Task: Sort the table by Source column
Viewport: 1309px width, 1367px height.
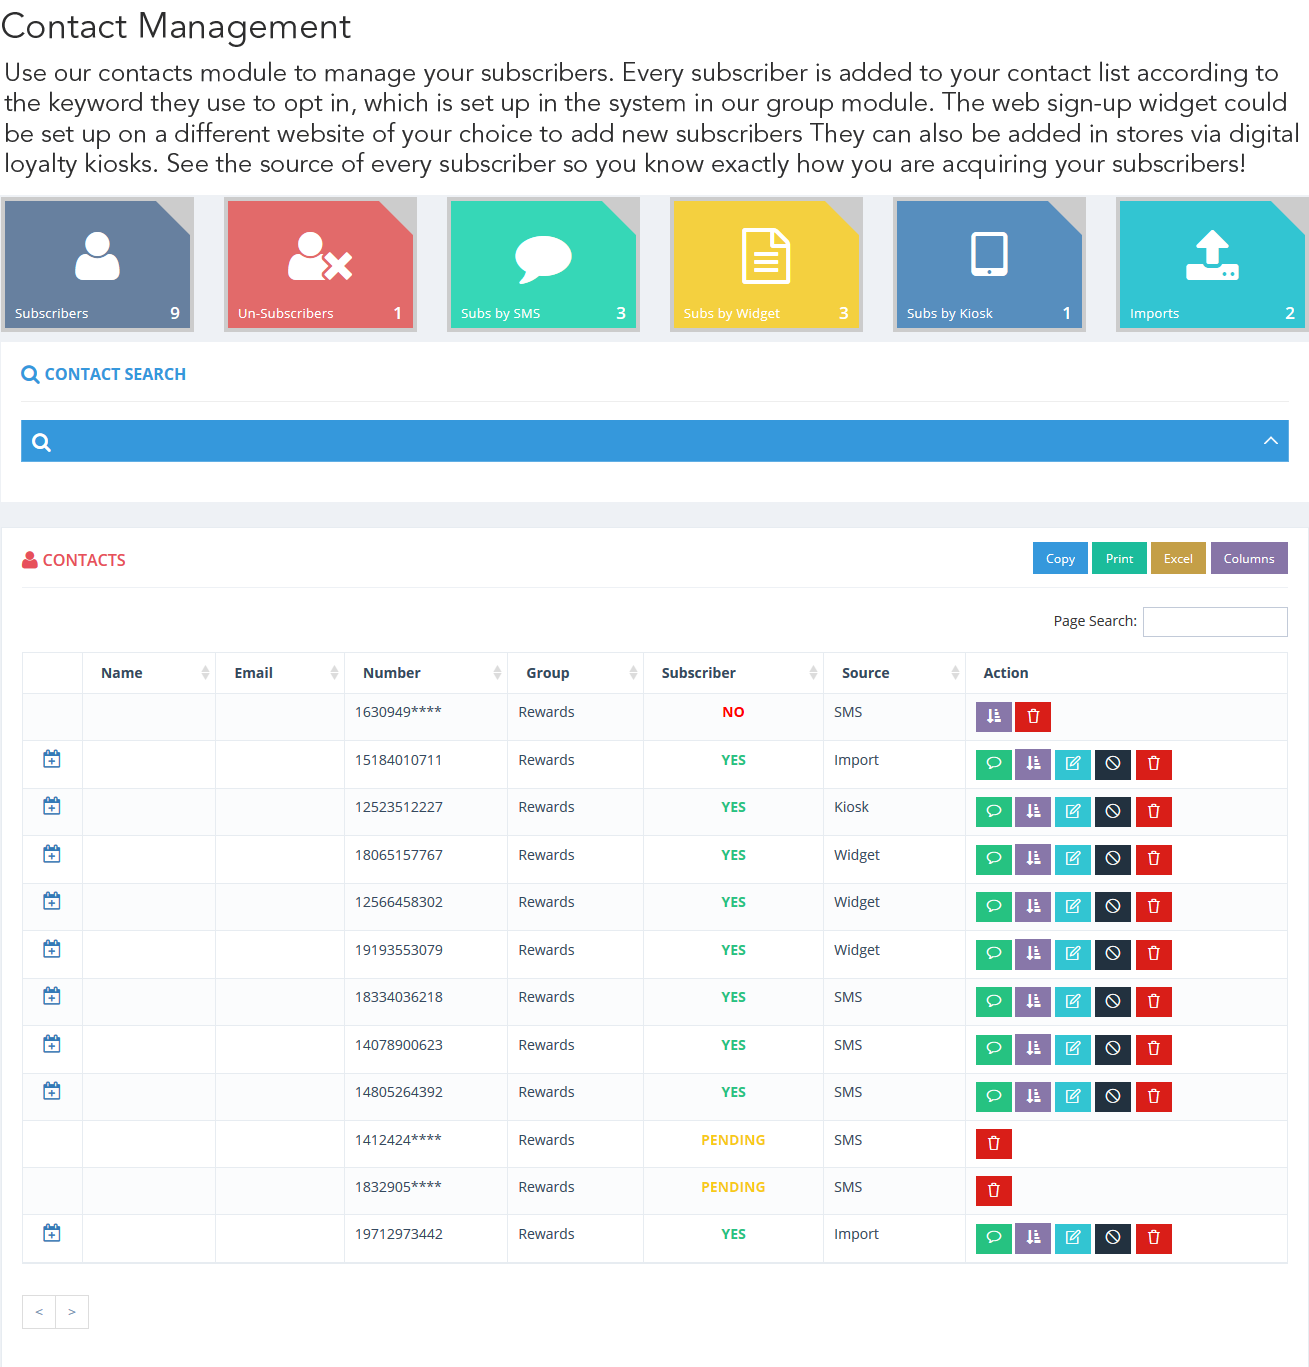Action: coord(894,673)
